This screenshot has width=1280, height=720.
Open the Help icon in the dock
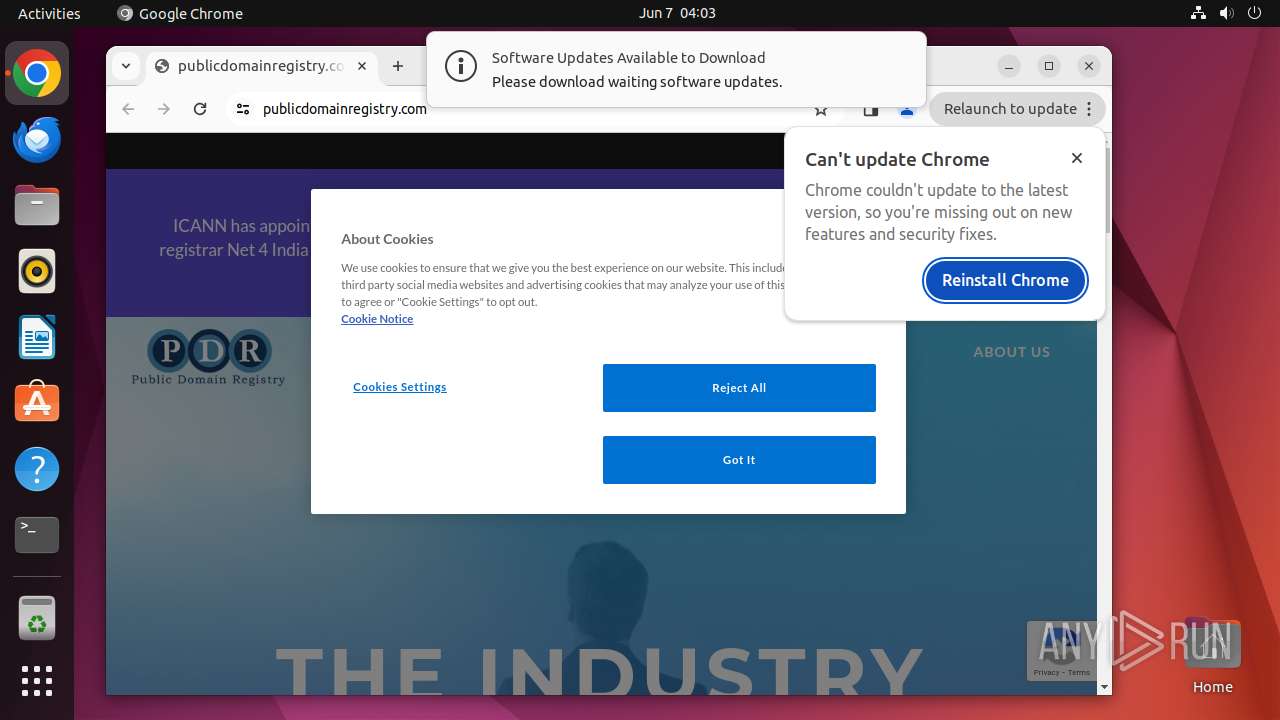tap(37, 469)
